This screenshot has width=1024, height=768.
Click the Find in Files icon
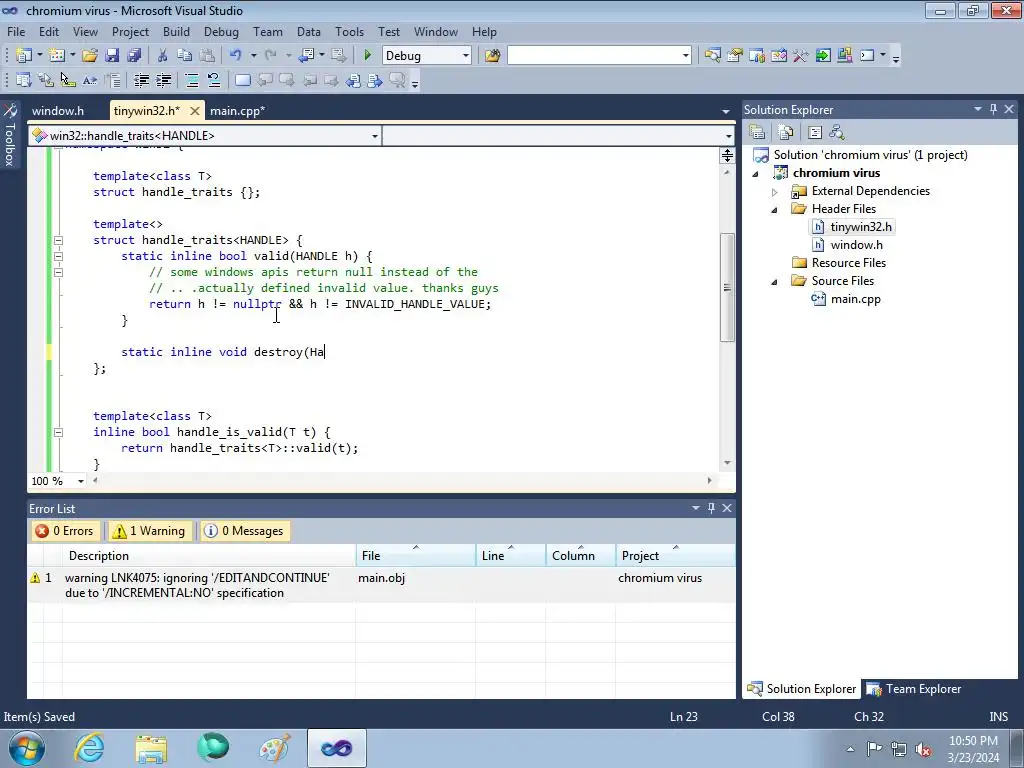tap(492, 56)
